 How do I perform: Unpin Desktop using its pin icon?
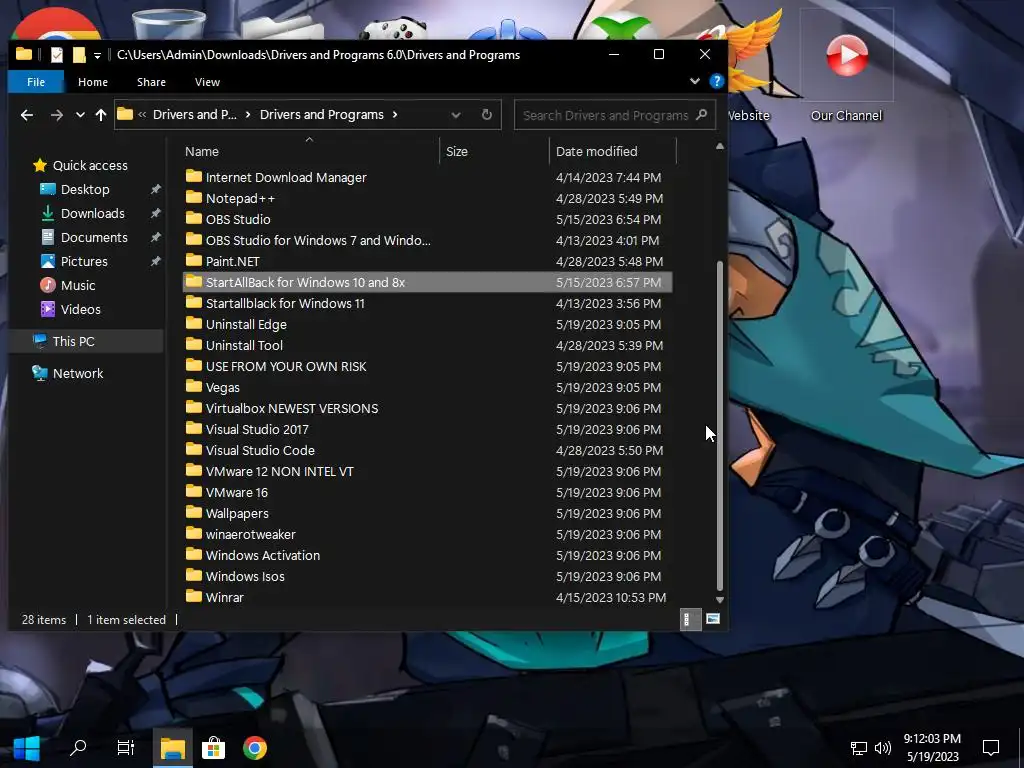pos(155,189)
